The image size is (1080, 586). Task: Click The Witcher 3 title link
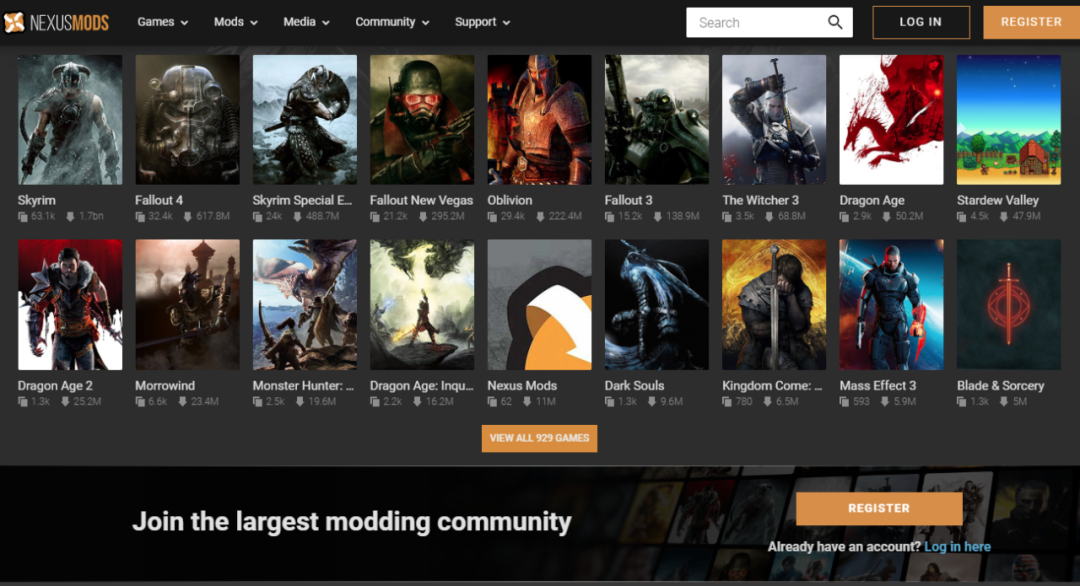pyautogui.click(x=760, y=200)
